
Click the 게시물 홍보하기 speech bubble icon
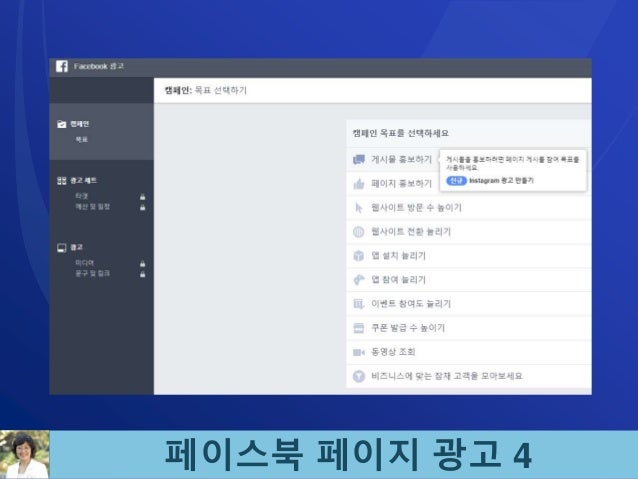coord(358,160)
